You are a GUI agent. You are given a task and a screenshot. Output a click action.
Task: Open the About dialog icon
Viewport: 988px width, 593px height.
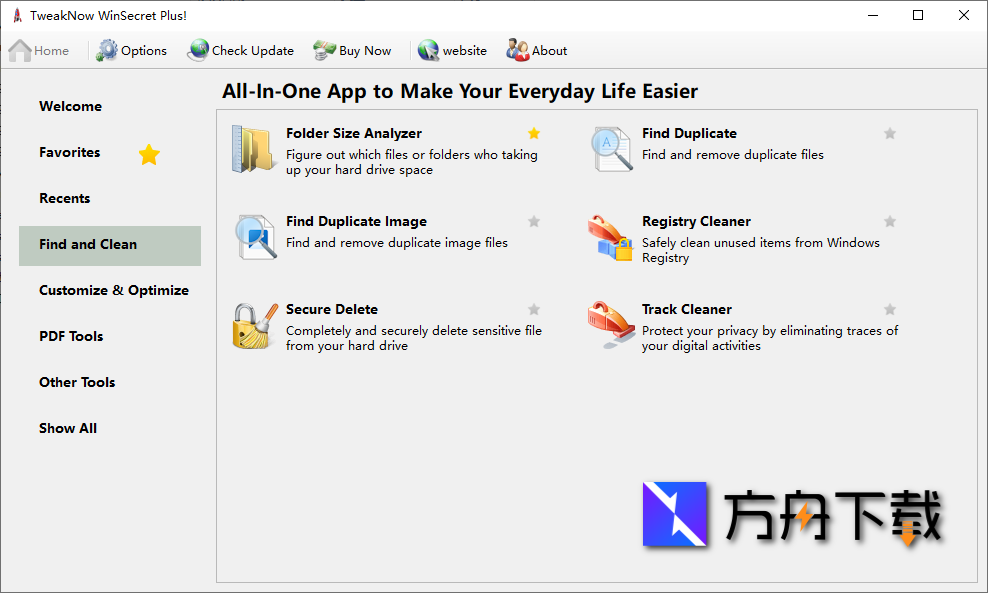(x=518, y=49)
